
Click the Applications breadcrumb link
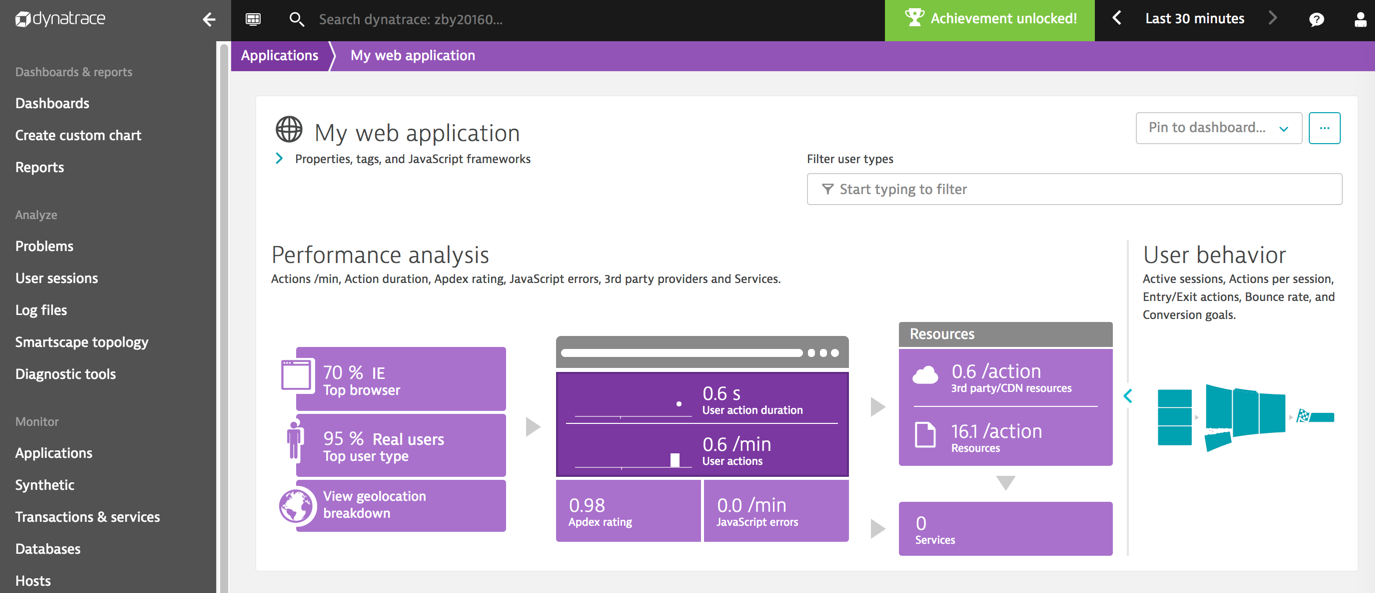click(x=279, y=56)
